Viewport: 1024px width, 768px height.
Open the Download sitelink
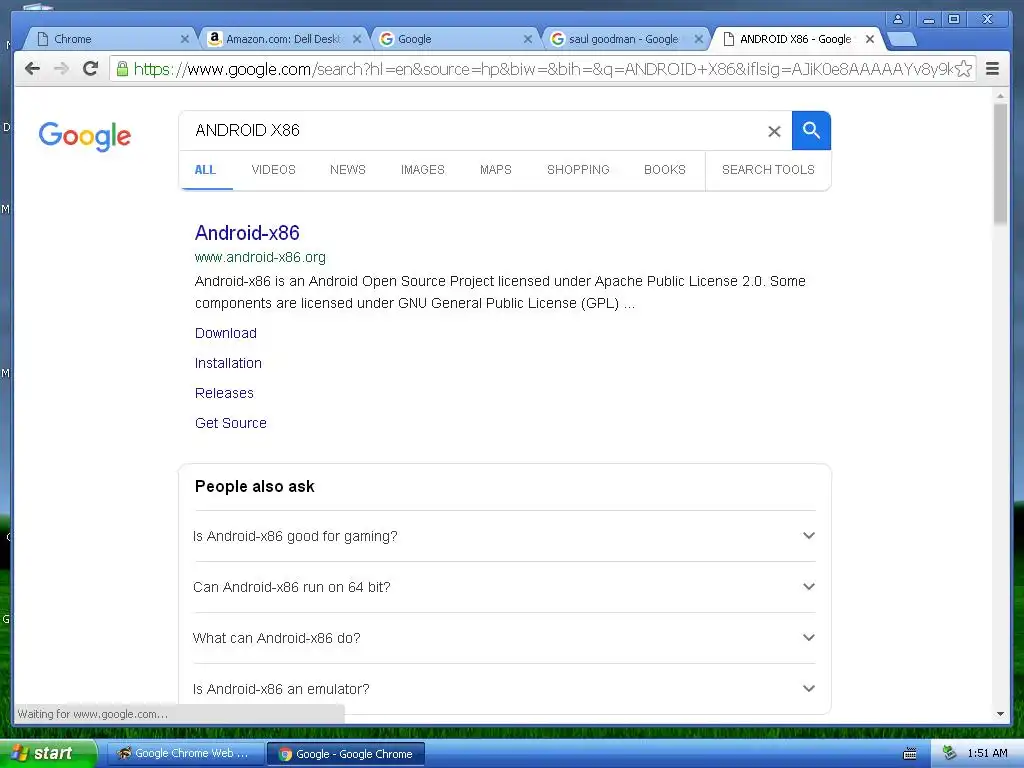tap(225, 333)
